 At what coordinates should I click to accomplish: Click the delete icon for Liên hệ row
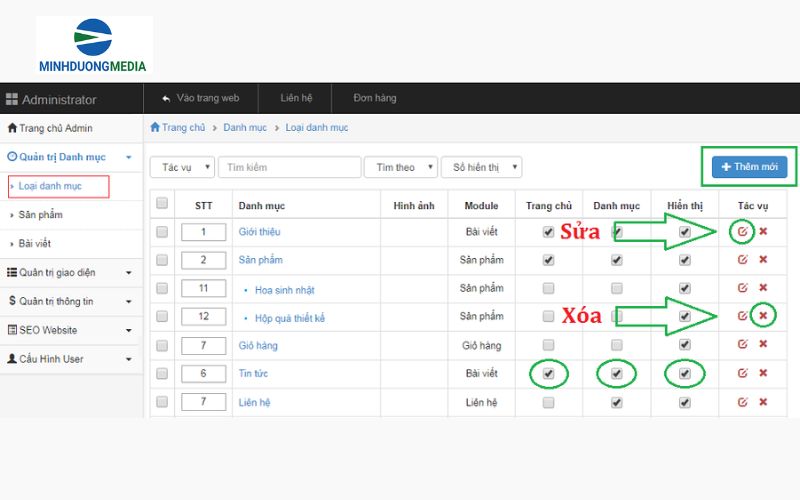pyautogui.click(x=763, y=402)
